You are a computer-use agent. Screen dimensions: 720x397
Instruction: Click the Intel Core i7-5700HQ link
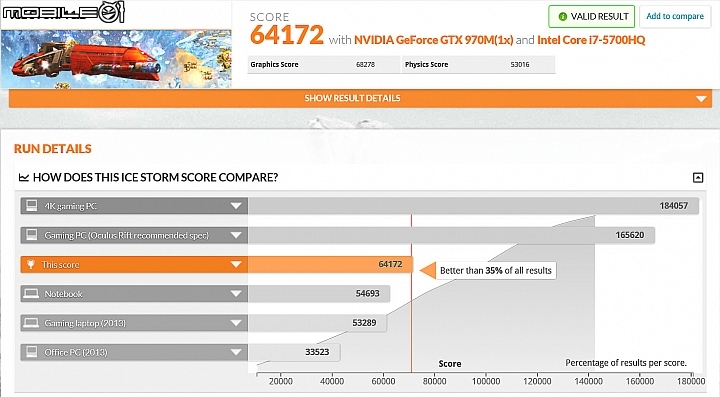pyautogui.click(x=591, y=40)
